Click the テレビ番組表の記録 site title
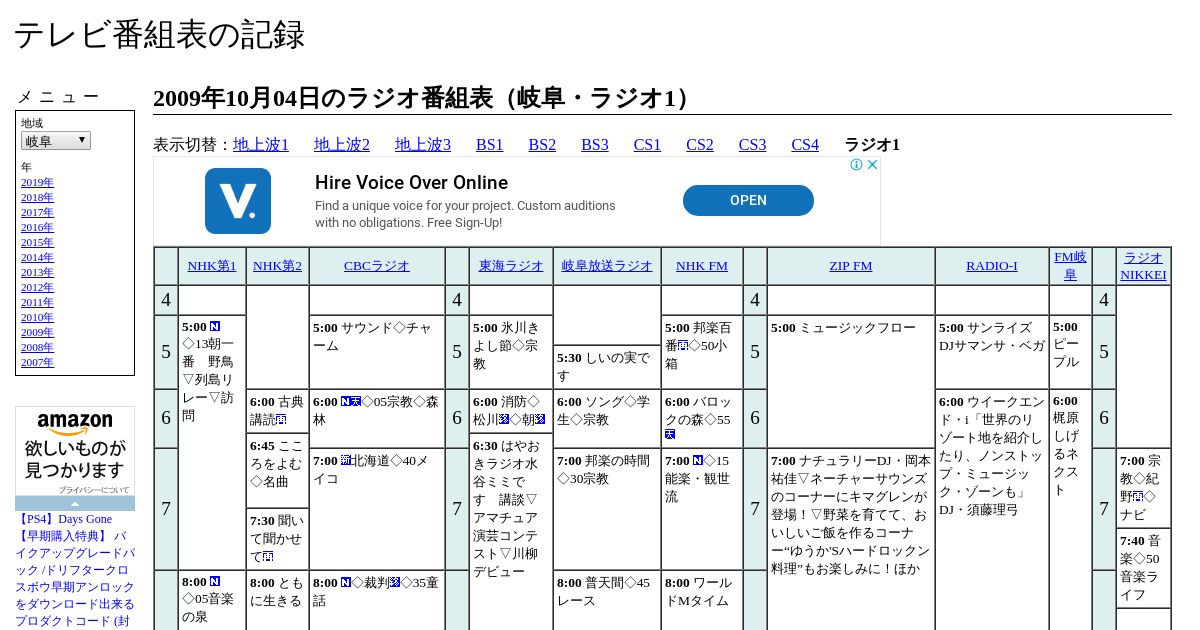This screenshot has height=630, width=1200. pyautogui.click(x=159, y=34)
